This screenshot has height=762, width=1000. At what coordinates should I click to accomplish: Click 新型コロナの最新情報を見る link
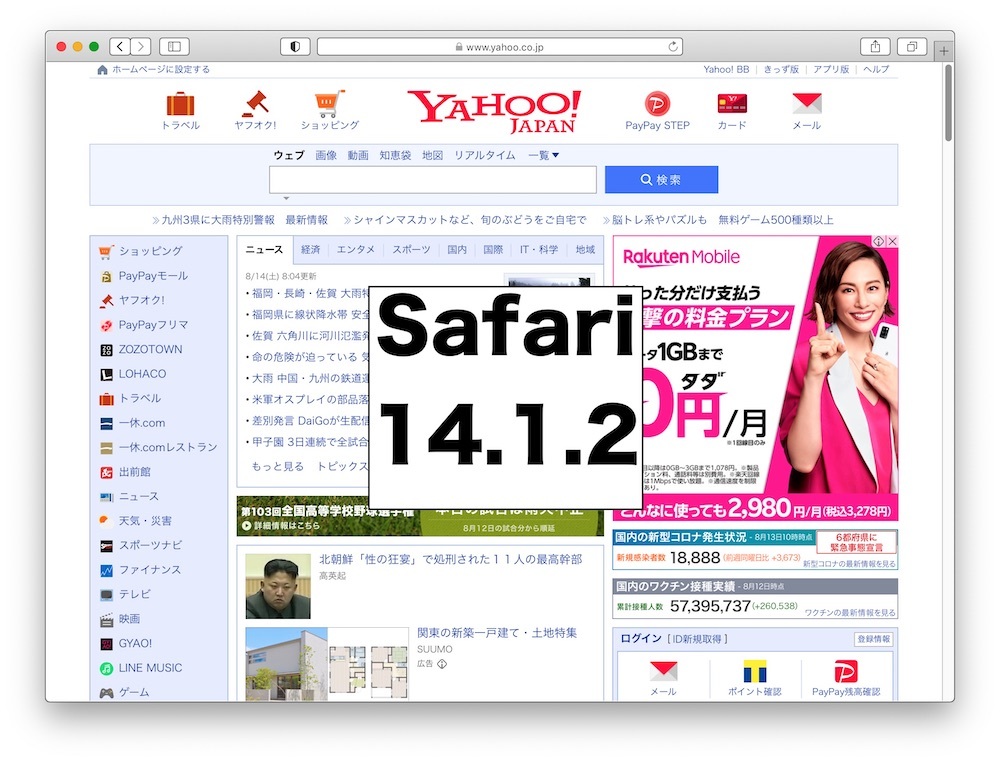point(849,564)
